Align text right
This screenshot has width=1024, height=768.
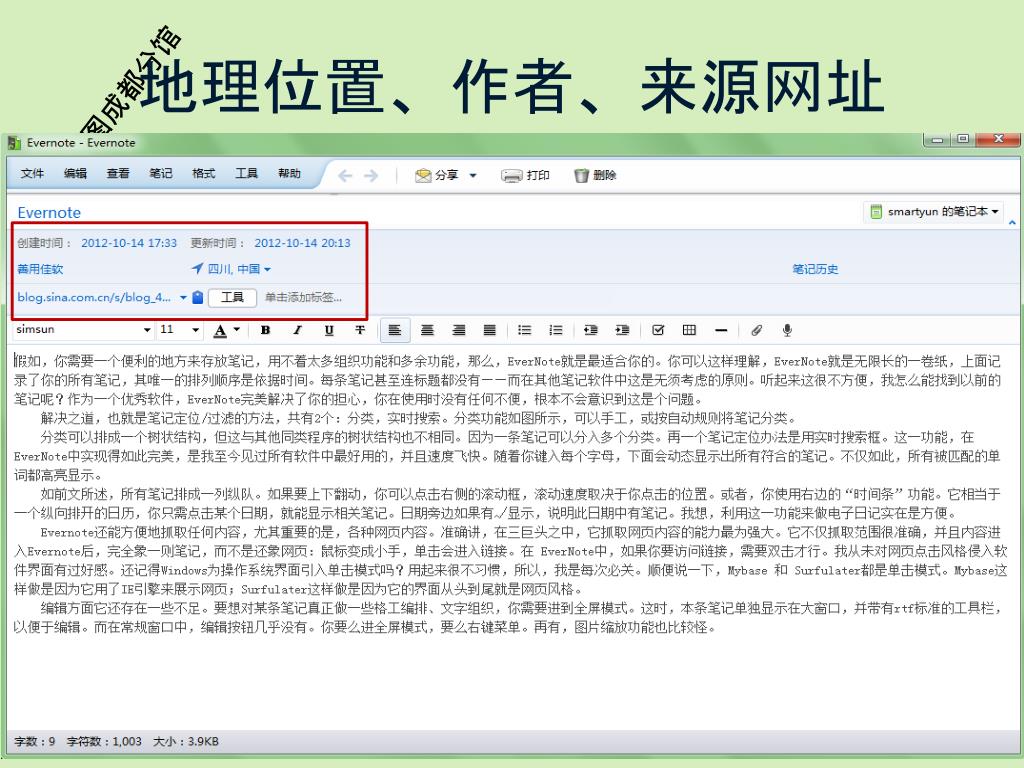pyautogui.click(x=459, y=330)
